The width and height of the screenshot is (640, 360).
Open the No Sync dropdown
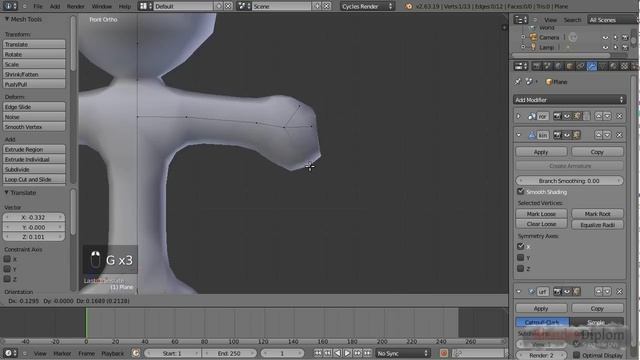pos(402,353)
